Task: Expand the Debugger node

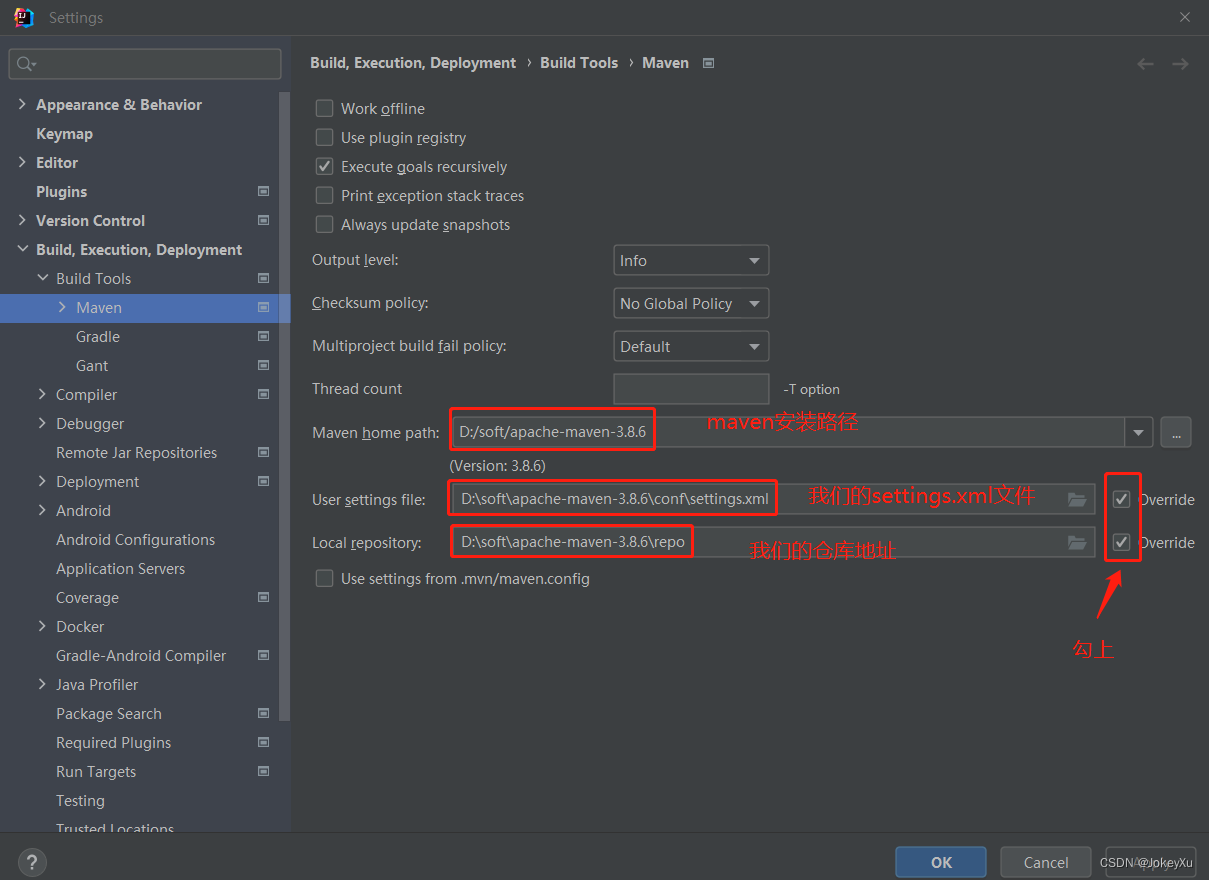Action: coord(42,423)
